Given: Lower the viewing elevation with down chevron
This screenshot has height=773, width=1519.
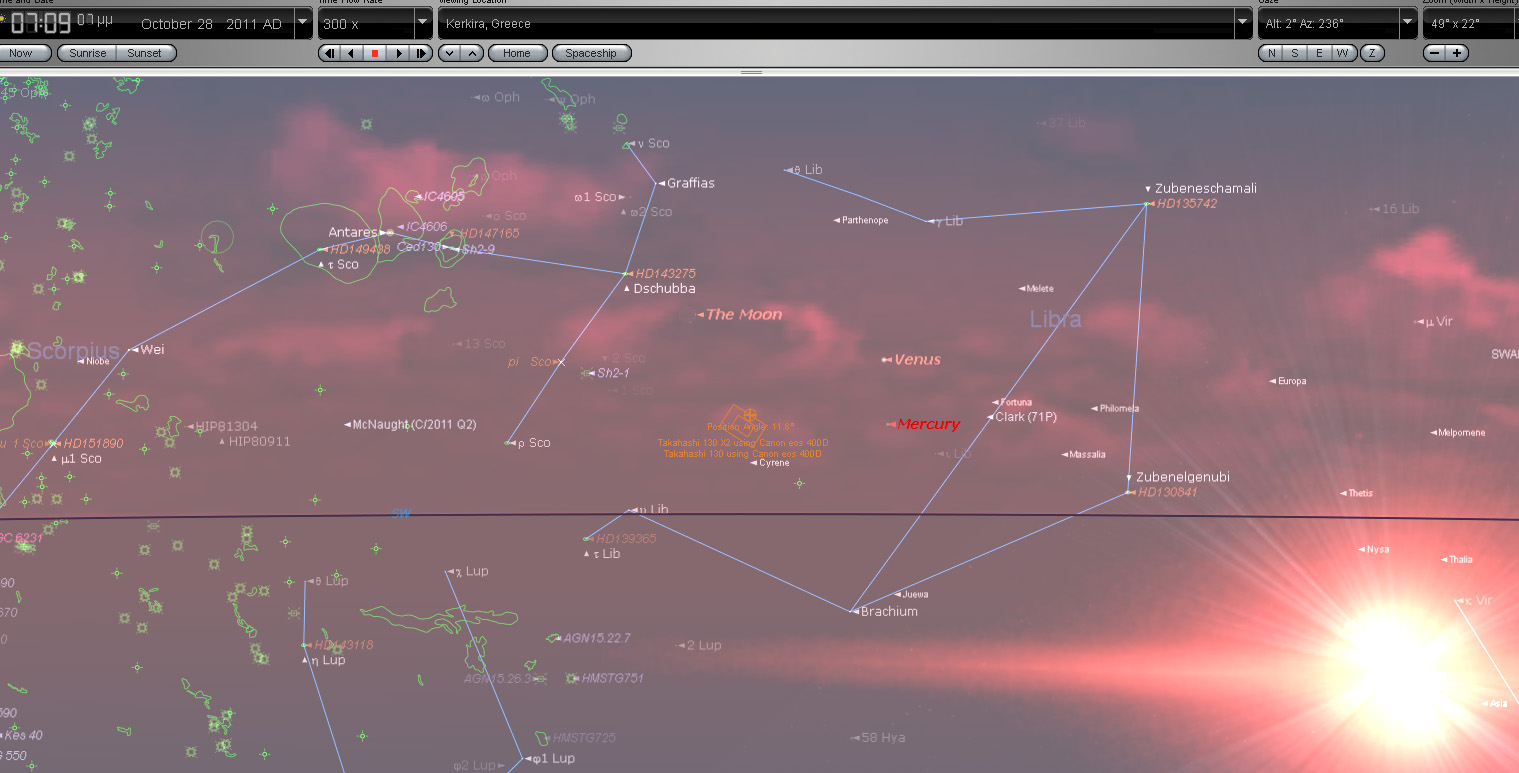Looking at the screenshot, I should 449,53.
